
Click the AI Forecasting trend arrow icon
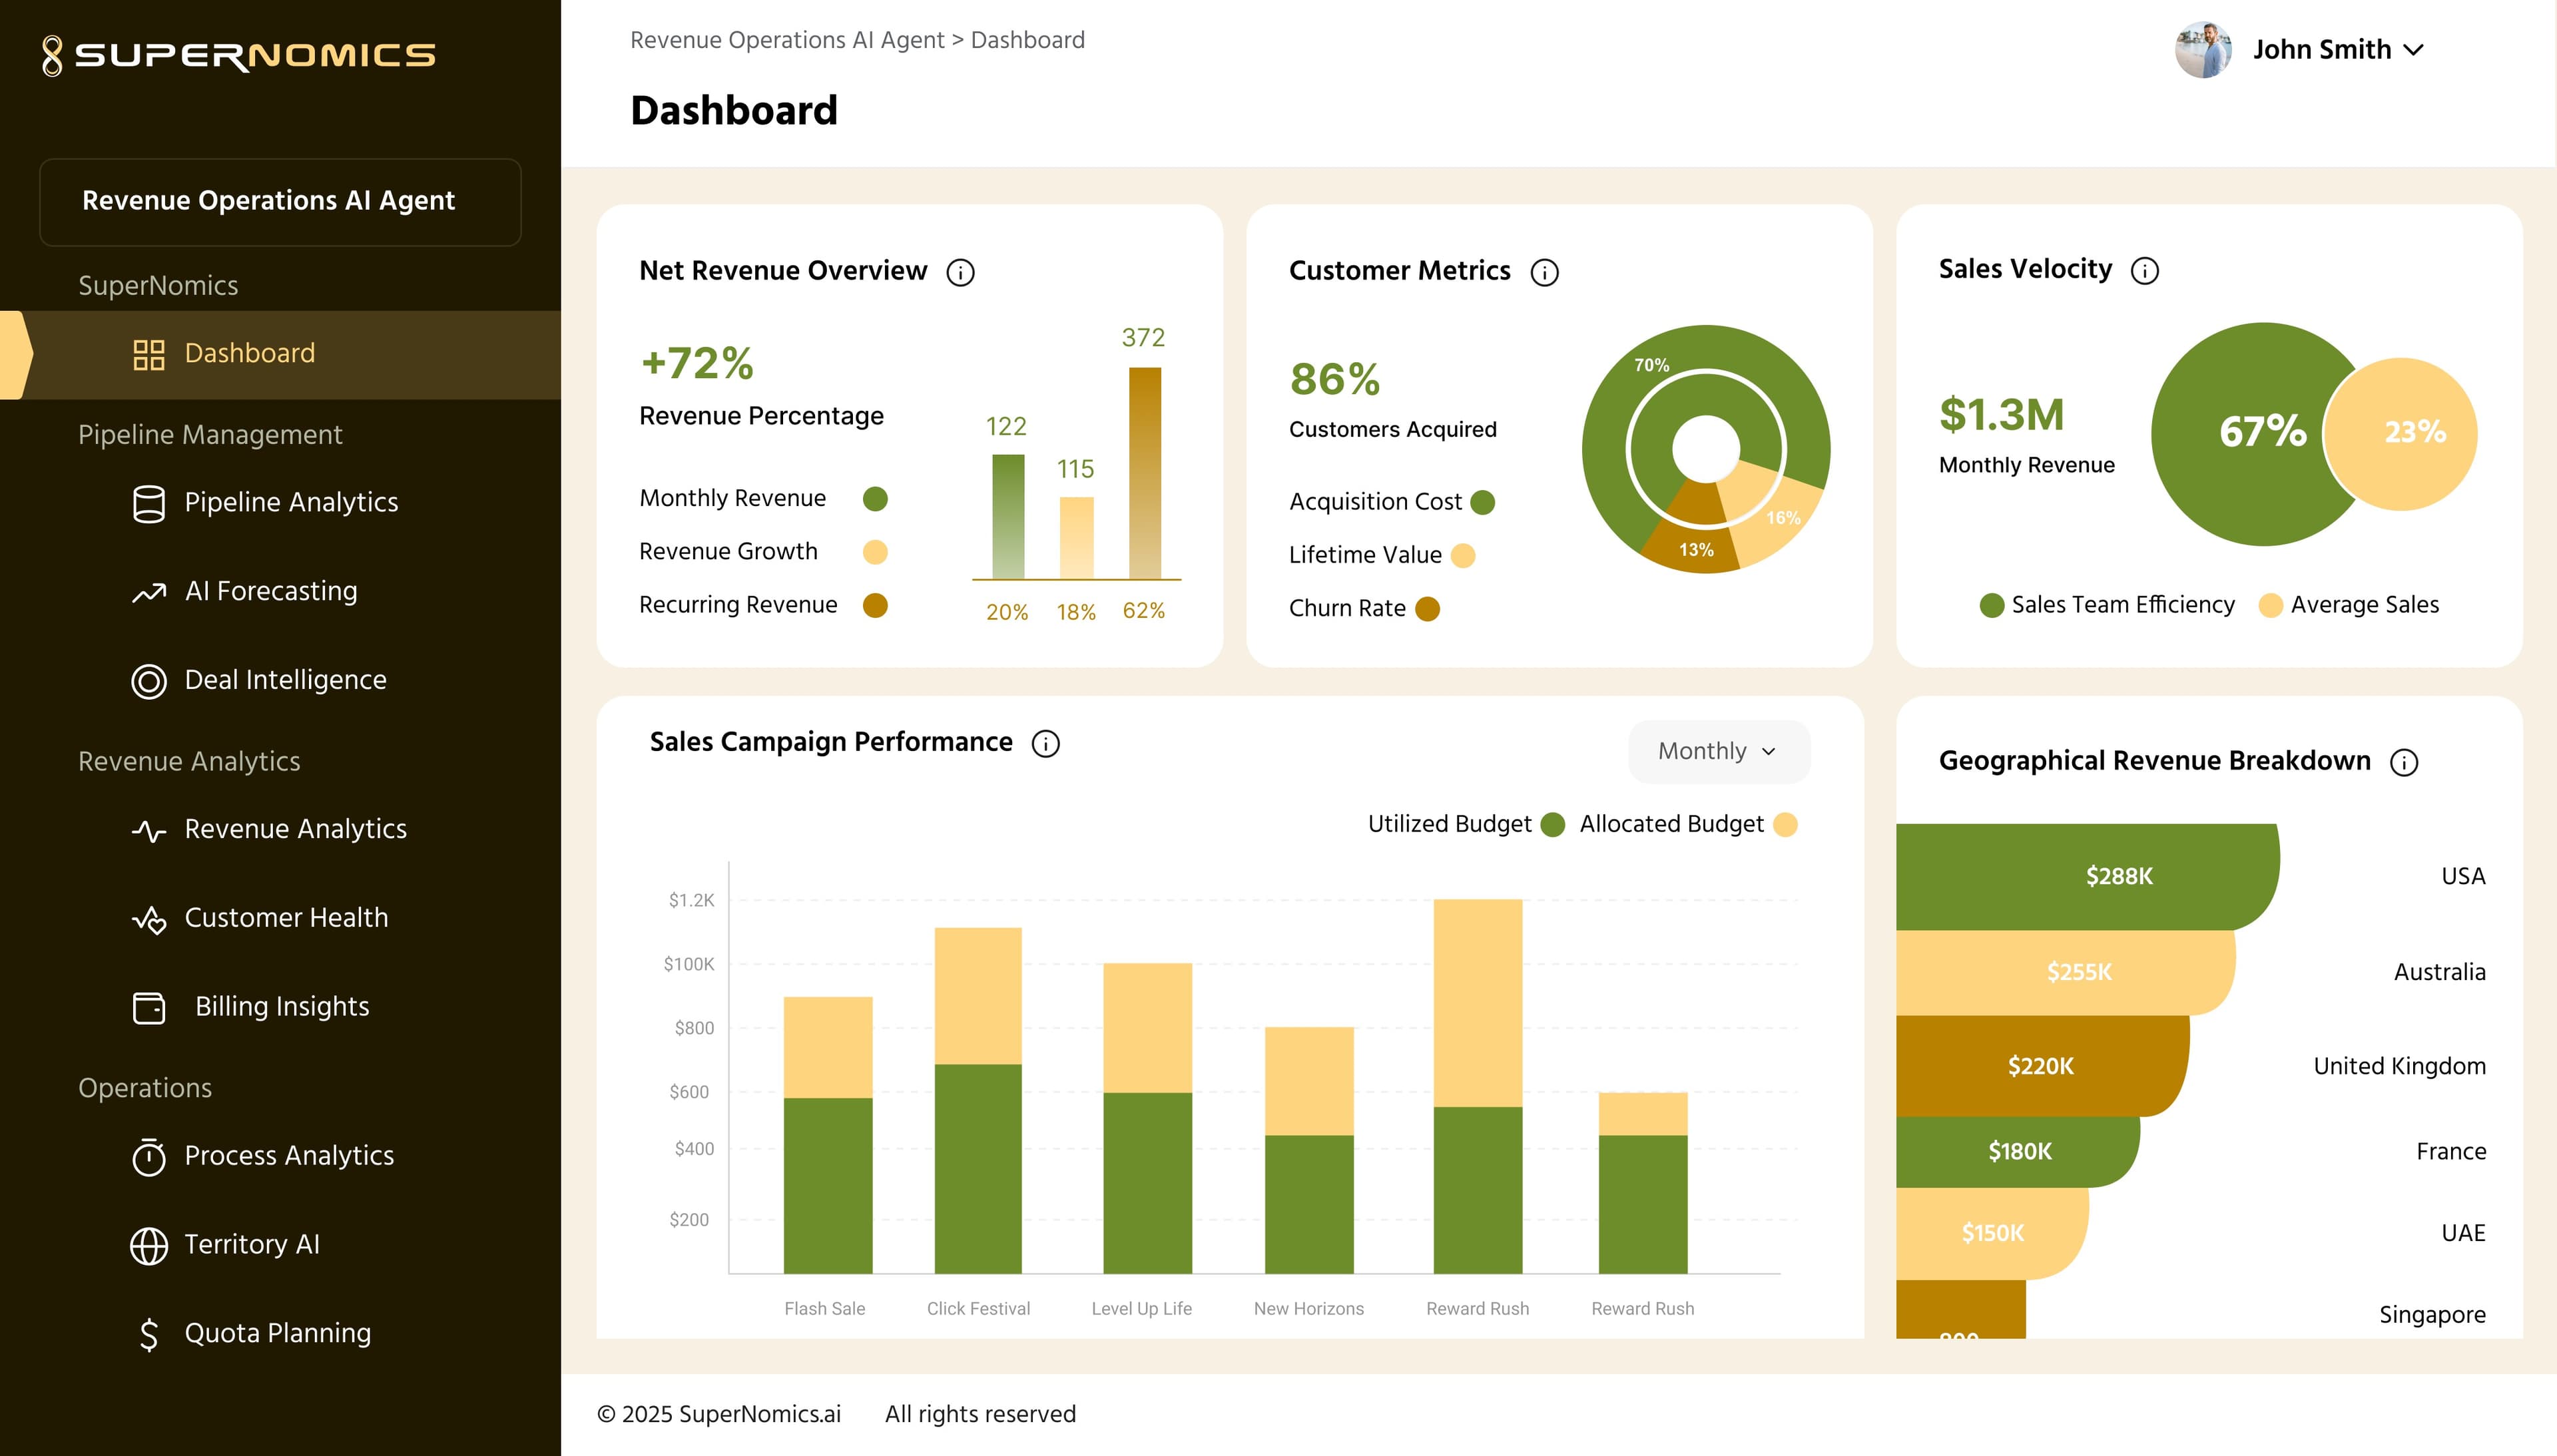149,592
